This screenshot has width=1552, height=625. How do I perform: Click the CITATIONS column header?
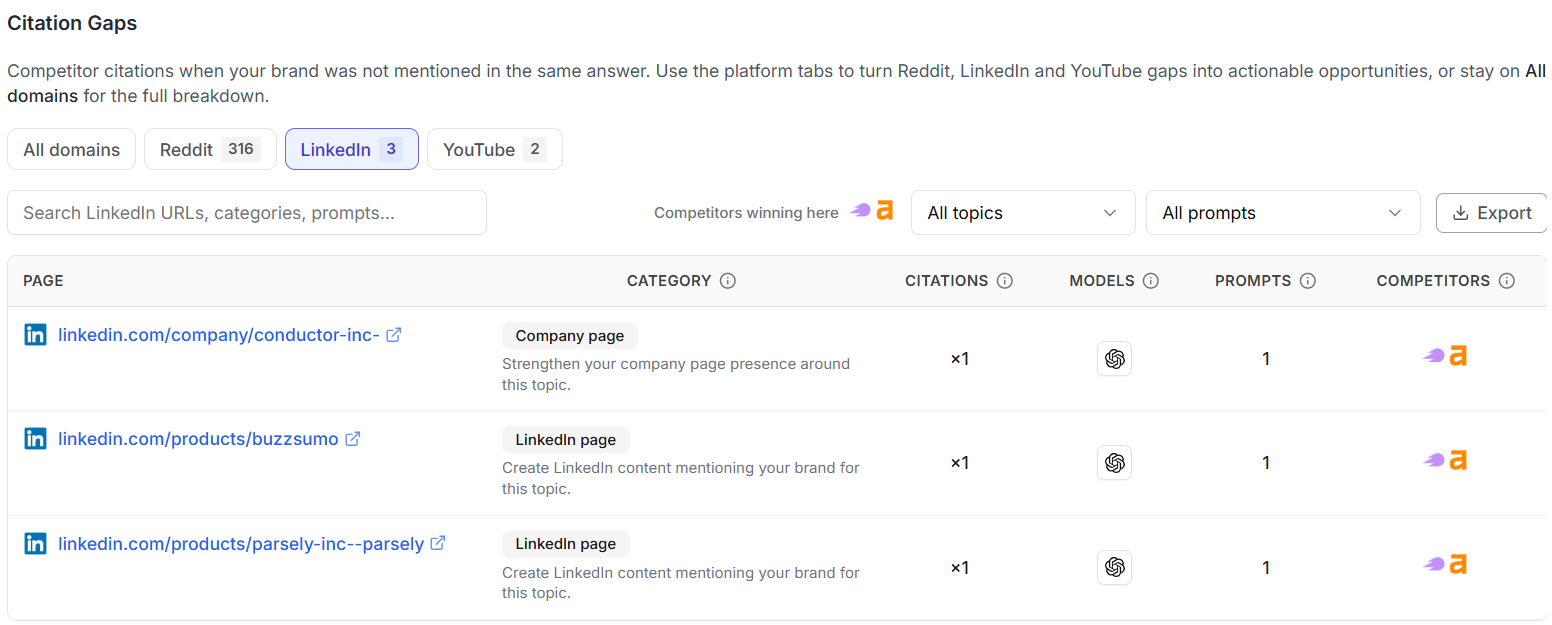pos(947,281)
